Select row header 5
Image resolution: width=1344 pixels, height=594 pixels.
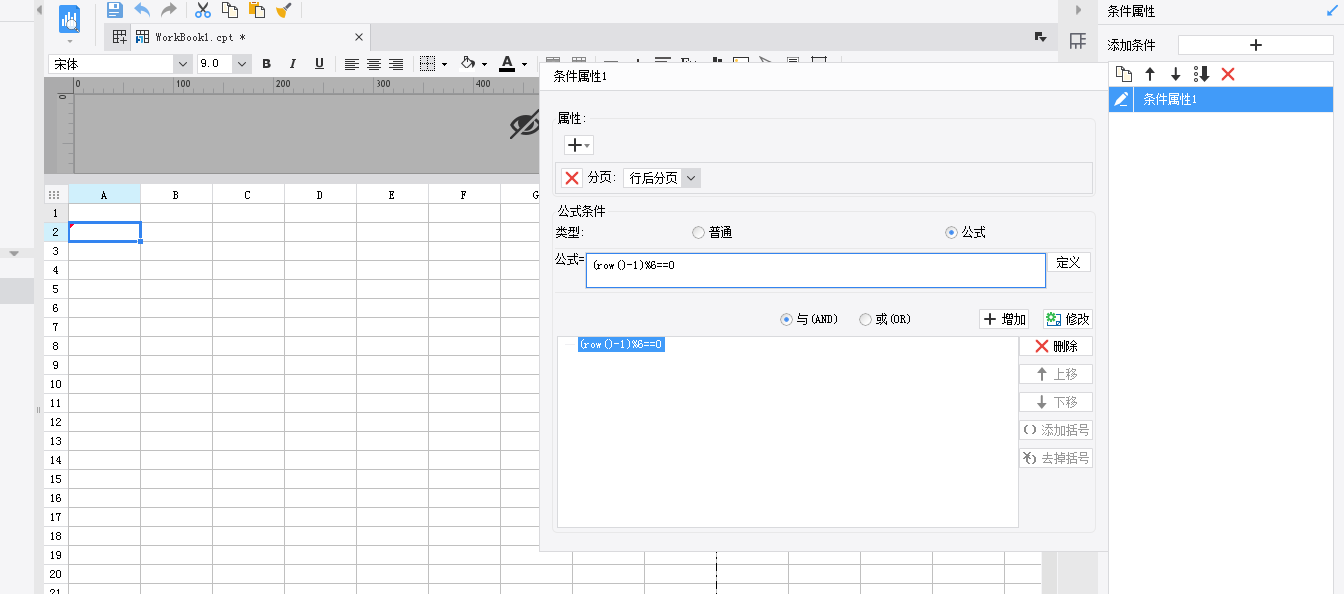(56, 289)
